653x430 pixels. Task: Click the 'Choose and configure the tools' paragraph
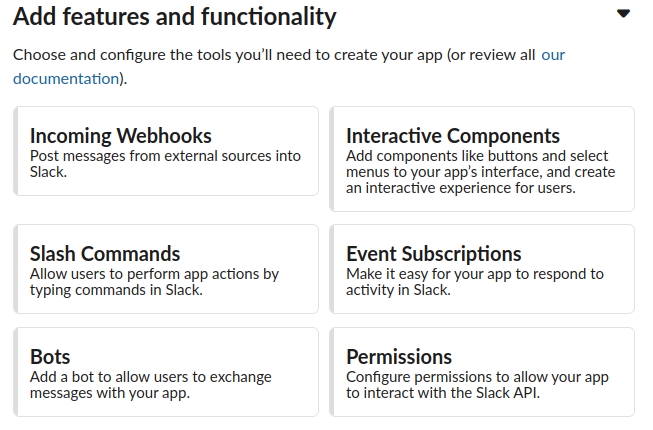tap(289, 67)
